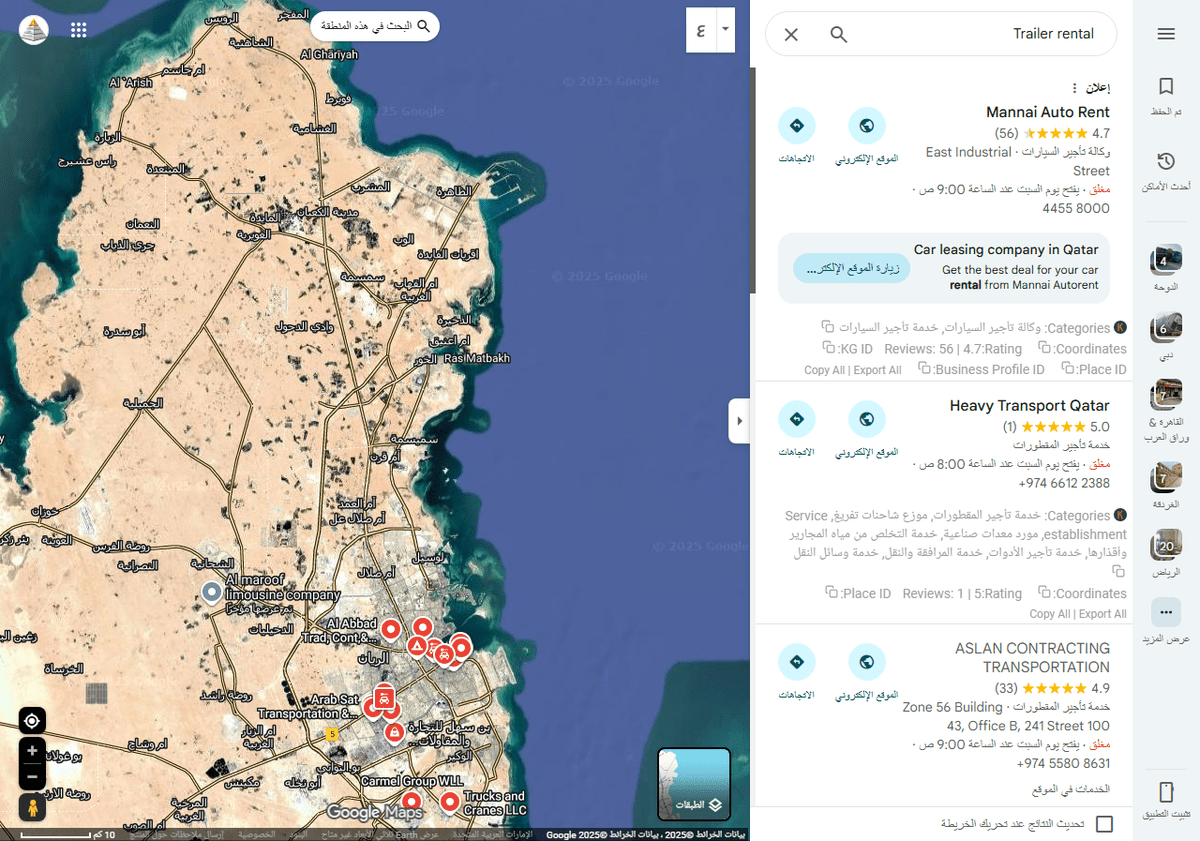Click Export All link for Mannai Auto Rent
This screenshot has height=841, width=1200.
click(x=877, y=370)
